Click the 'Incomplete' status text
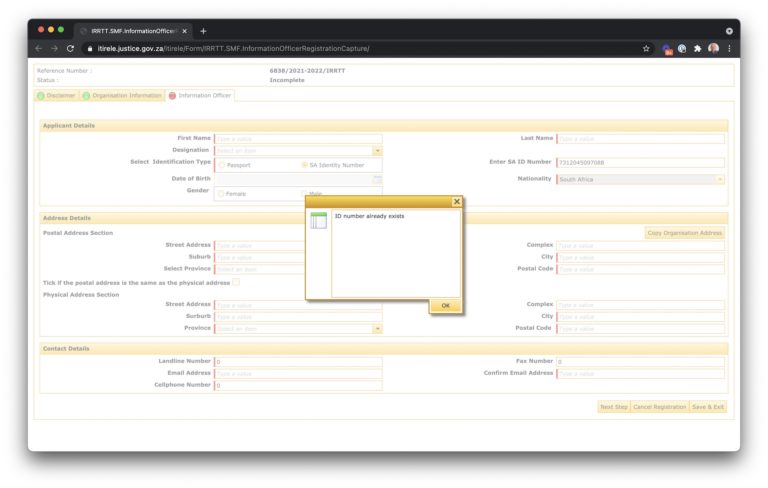This screenshot has width=768, height=488. point(287,80)
